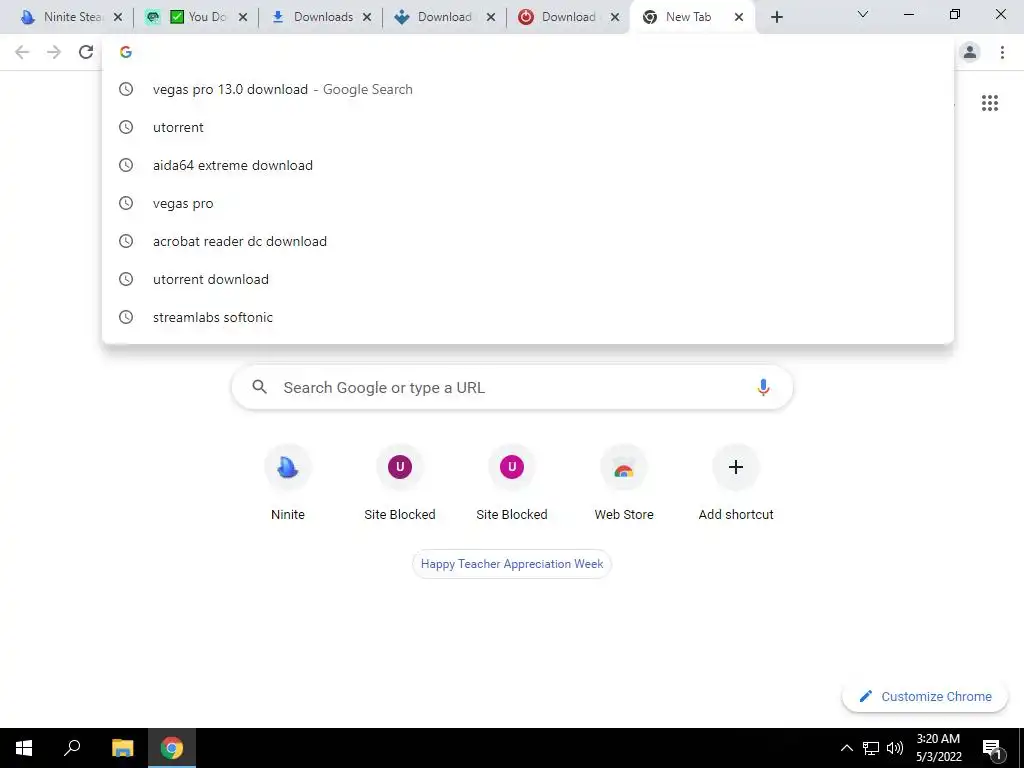The height and width of the screenshot is (768, 1024).
Task: Click the Forward arrow in the toolbar
Action: 54,52
